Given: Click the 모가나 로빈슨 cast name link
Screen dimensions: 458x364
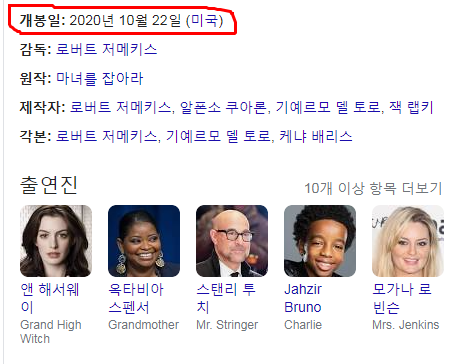Looking at the screenshot, I should click(x=402, y=298).
